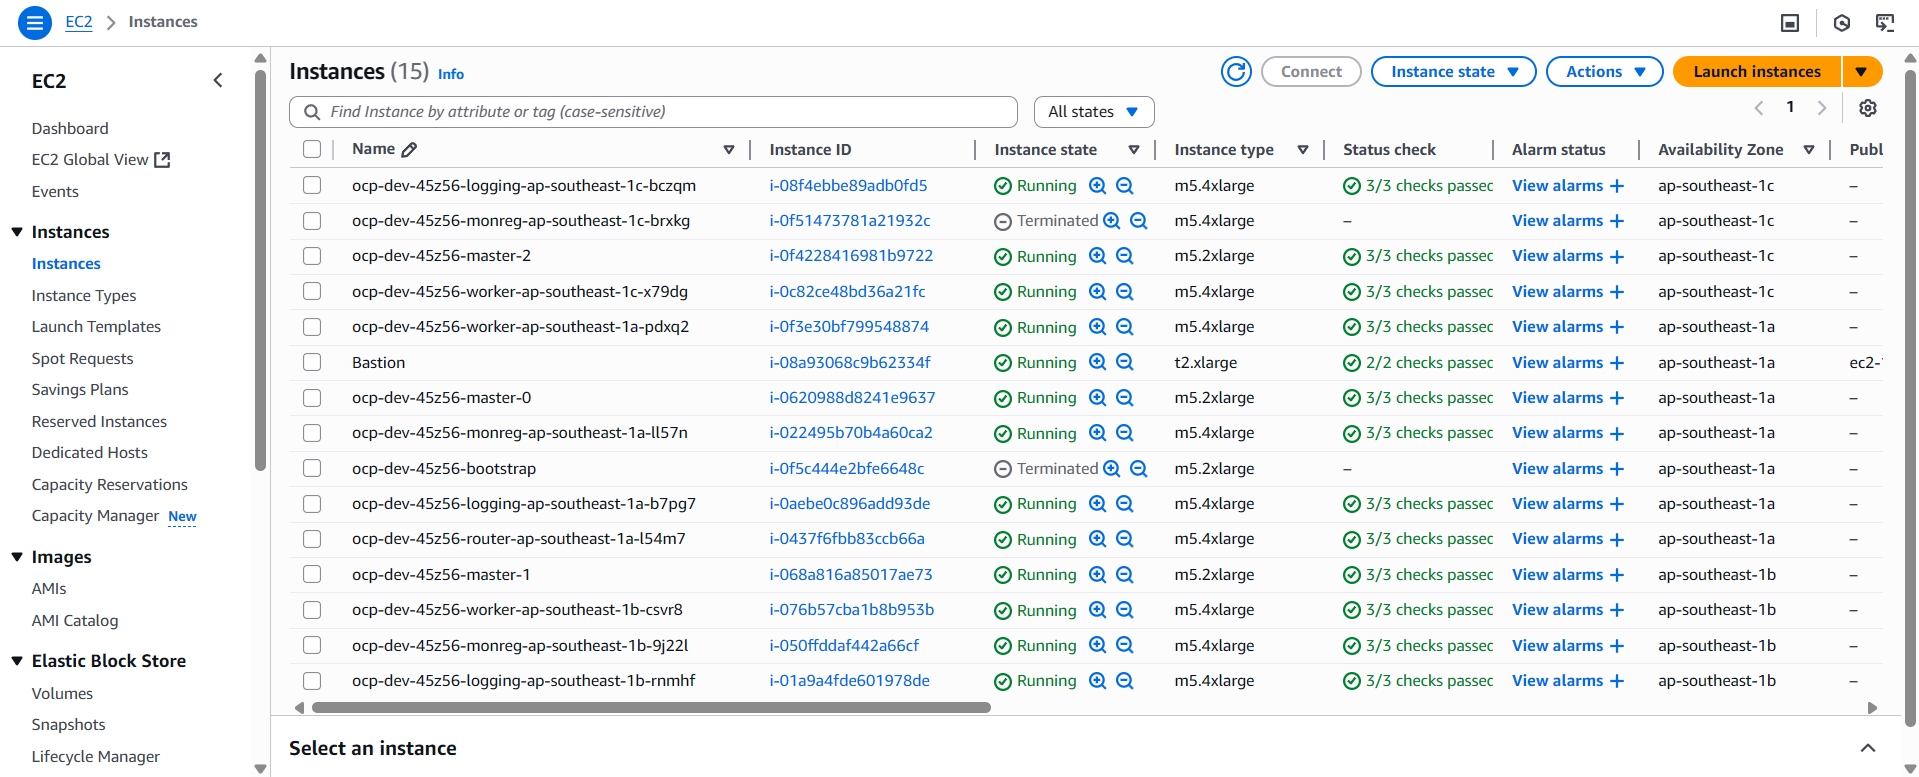Click zoom-out icon on bootstrap Terminated state

[1139, 468]
